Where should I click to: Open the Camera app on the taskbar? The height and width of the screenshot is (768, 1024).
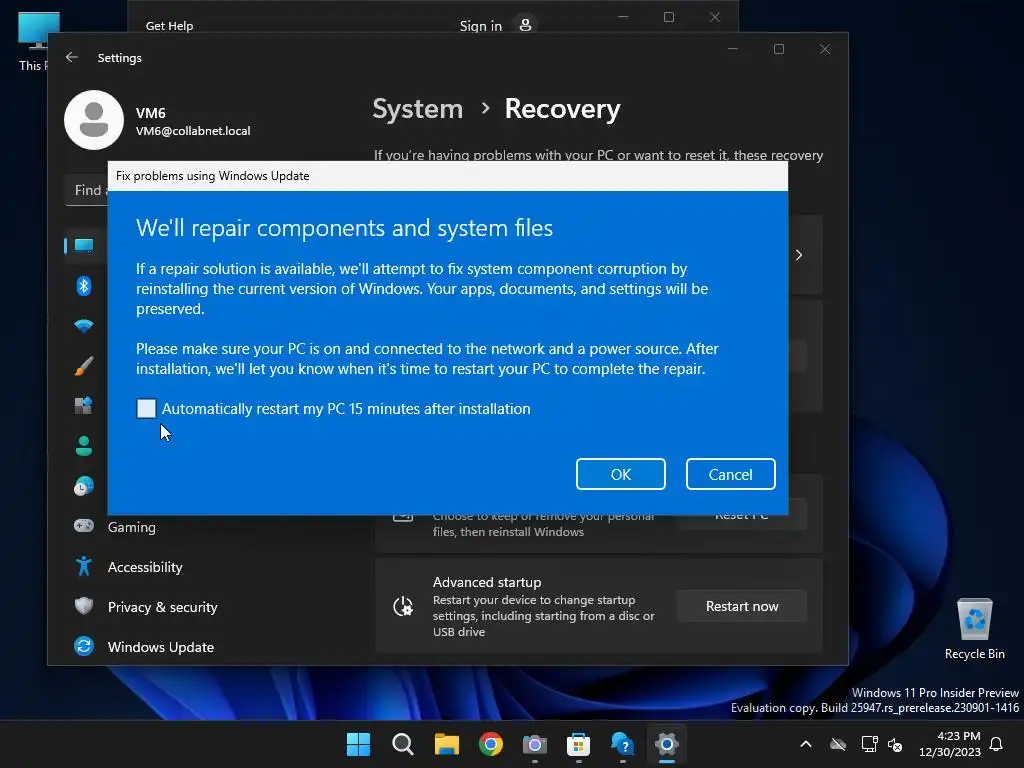pos(534,744)
